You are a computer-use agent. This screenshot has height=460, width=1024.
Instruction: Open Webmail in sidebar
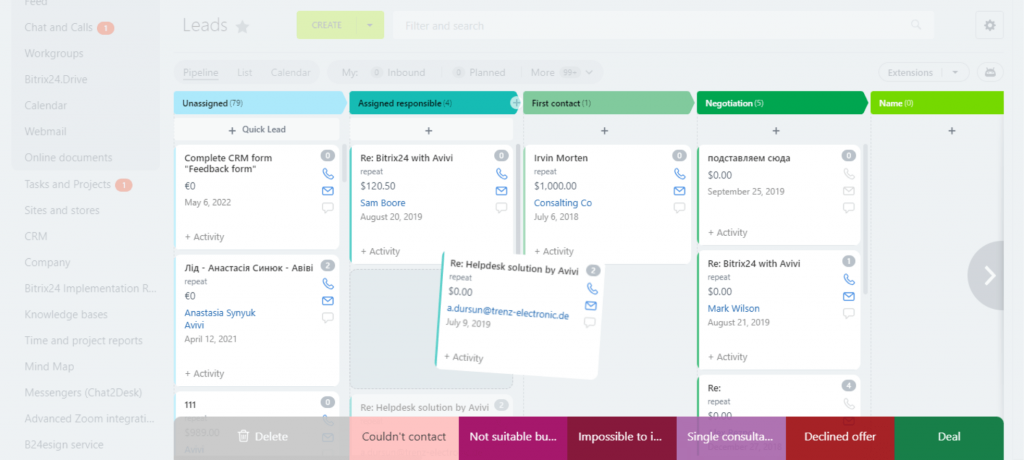pos(45,131)
